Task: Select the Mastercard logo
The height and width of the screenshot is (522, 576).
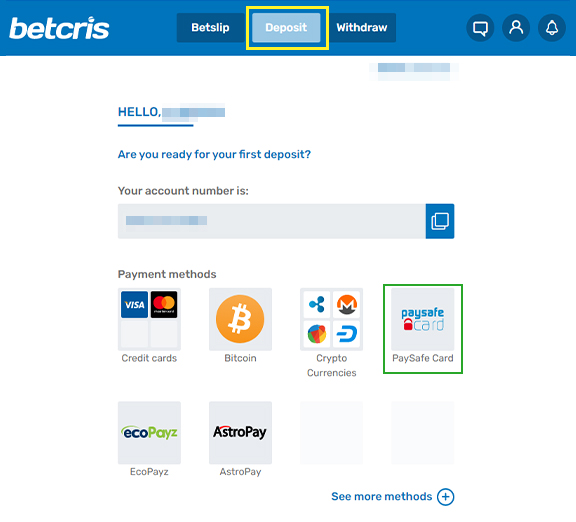Action: tap(164, 305)
